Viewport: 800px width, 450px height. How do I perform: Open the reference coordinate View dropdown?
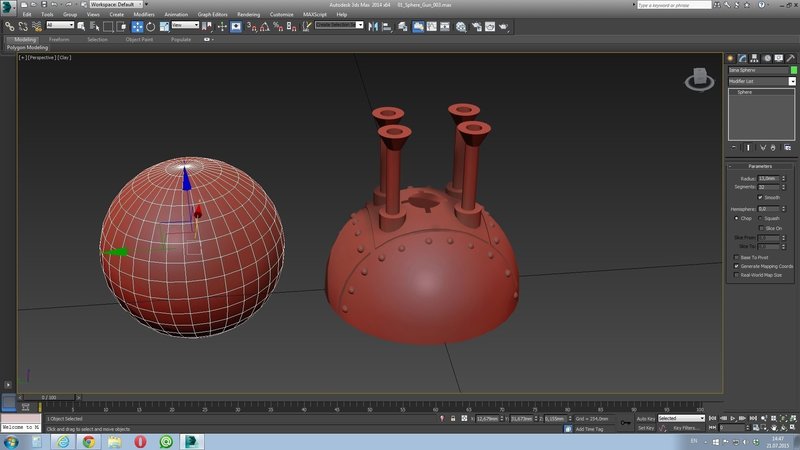(x=185, y=25)
